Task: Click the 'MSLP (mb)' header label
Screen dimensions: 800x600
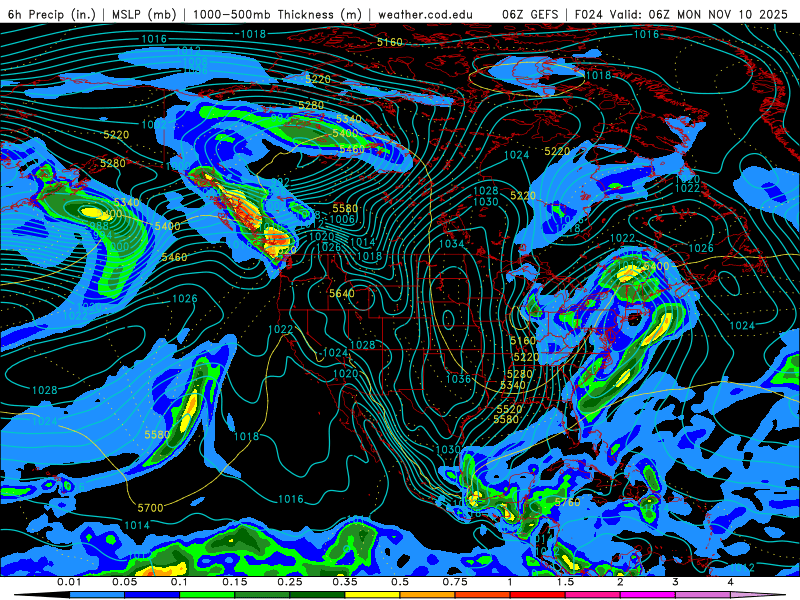Action: [144, 14]
